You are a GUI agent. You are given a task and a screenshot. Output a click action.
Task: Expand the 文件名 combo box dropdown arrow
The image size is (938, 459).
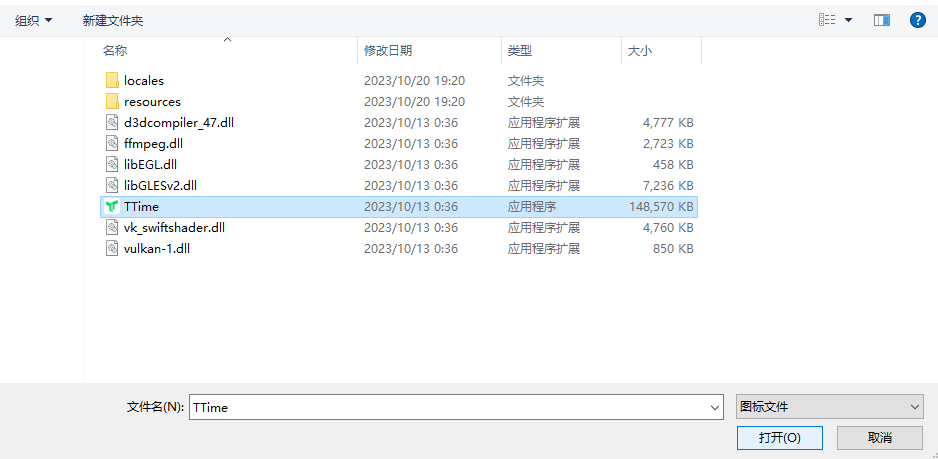tap(715, 407)
